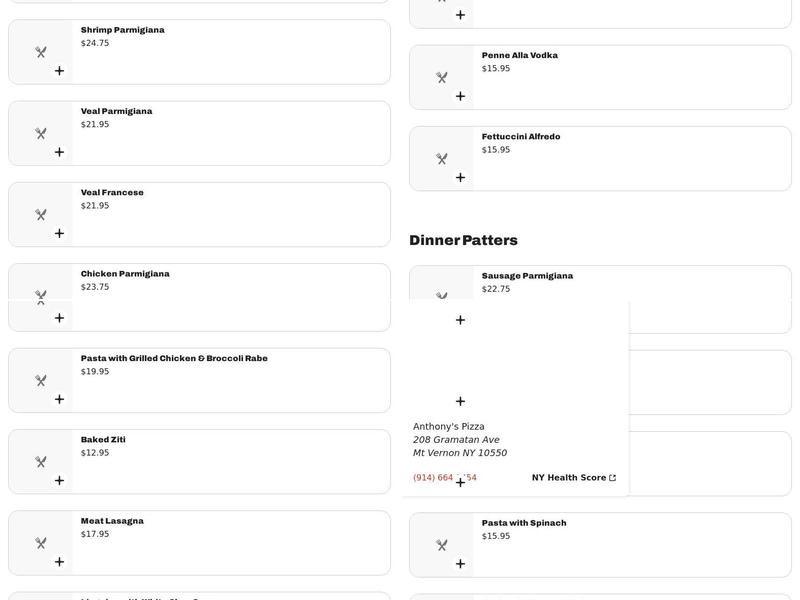Add Shrimp Parmigiana with plus icon

59,70
